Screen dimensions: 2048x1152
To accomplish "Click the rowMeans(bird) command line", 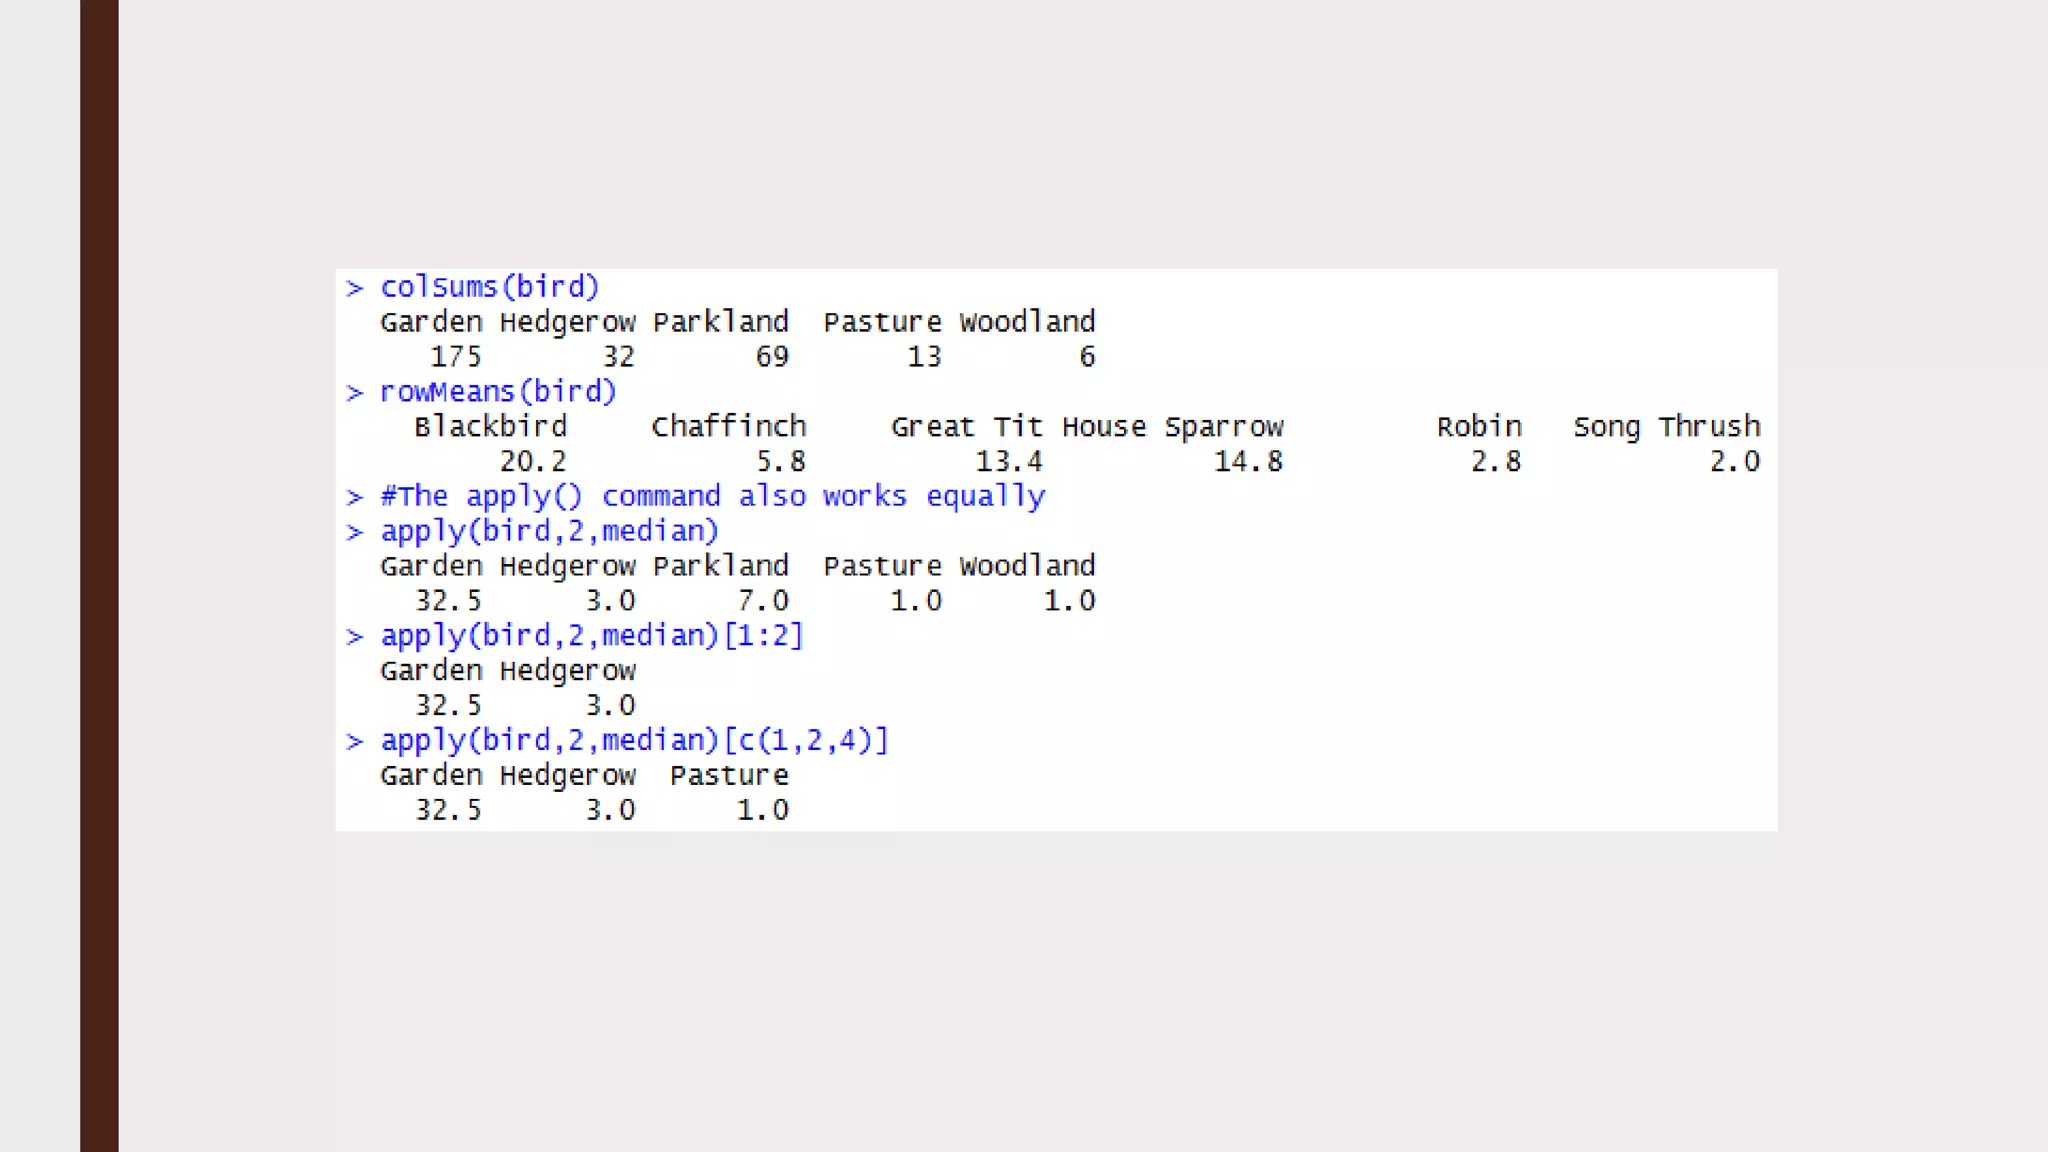I will coord(497,392).
